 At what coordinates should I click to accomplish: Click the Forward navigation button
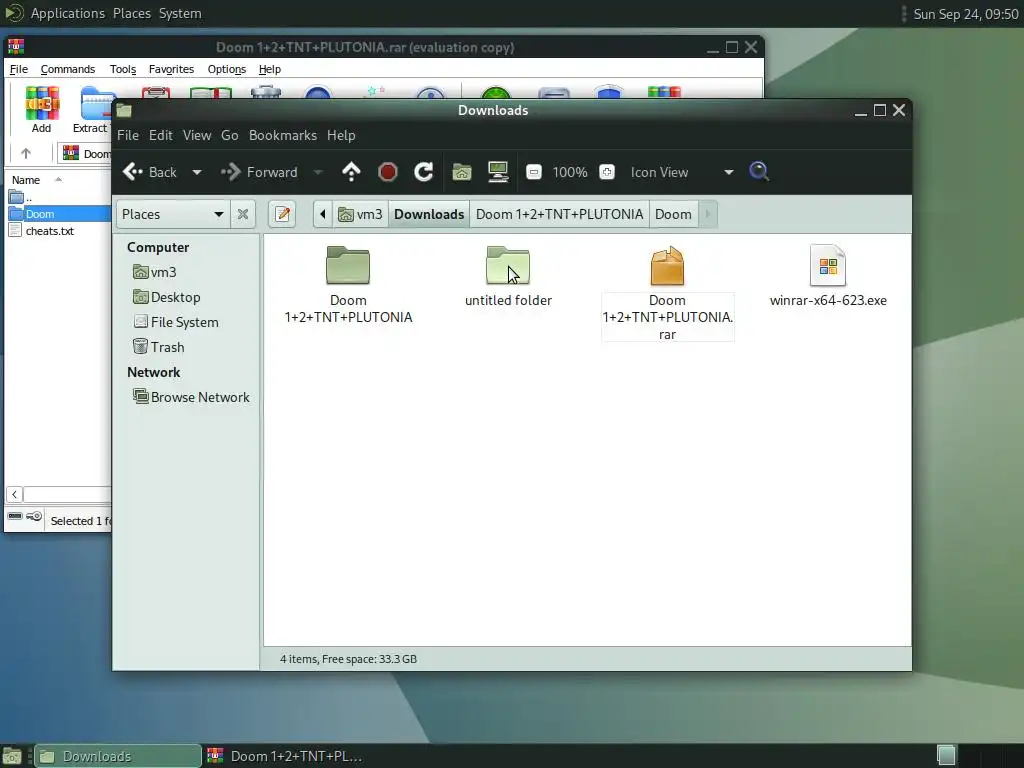(259, 172)
